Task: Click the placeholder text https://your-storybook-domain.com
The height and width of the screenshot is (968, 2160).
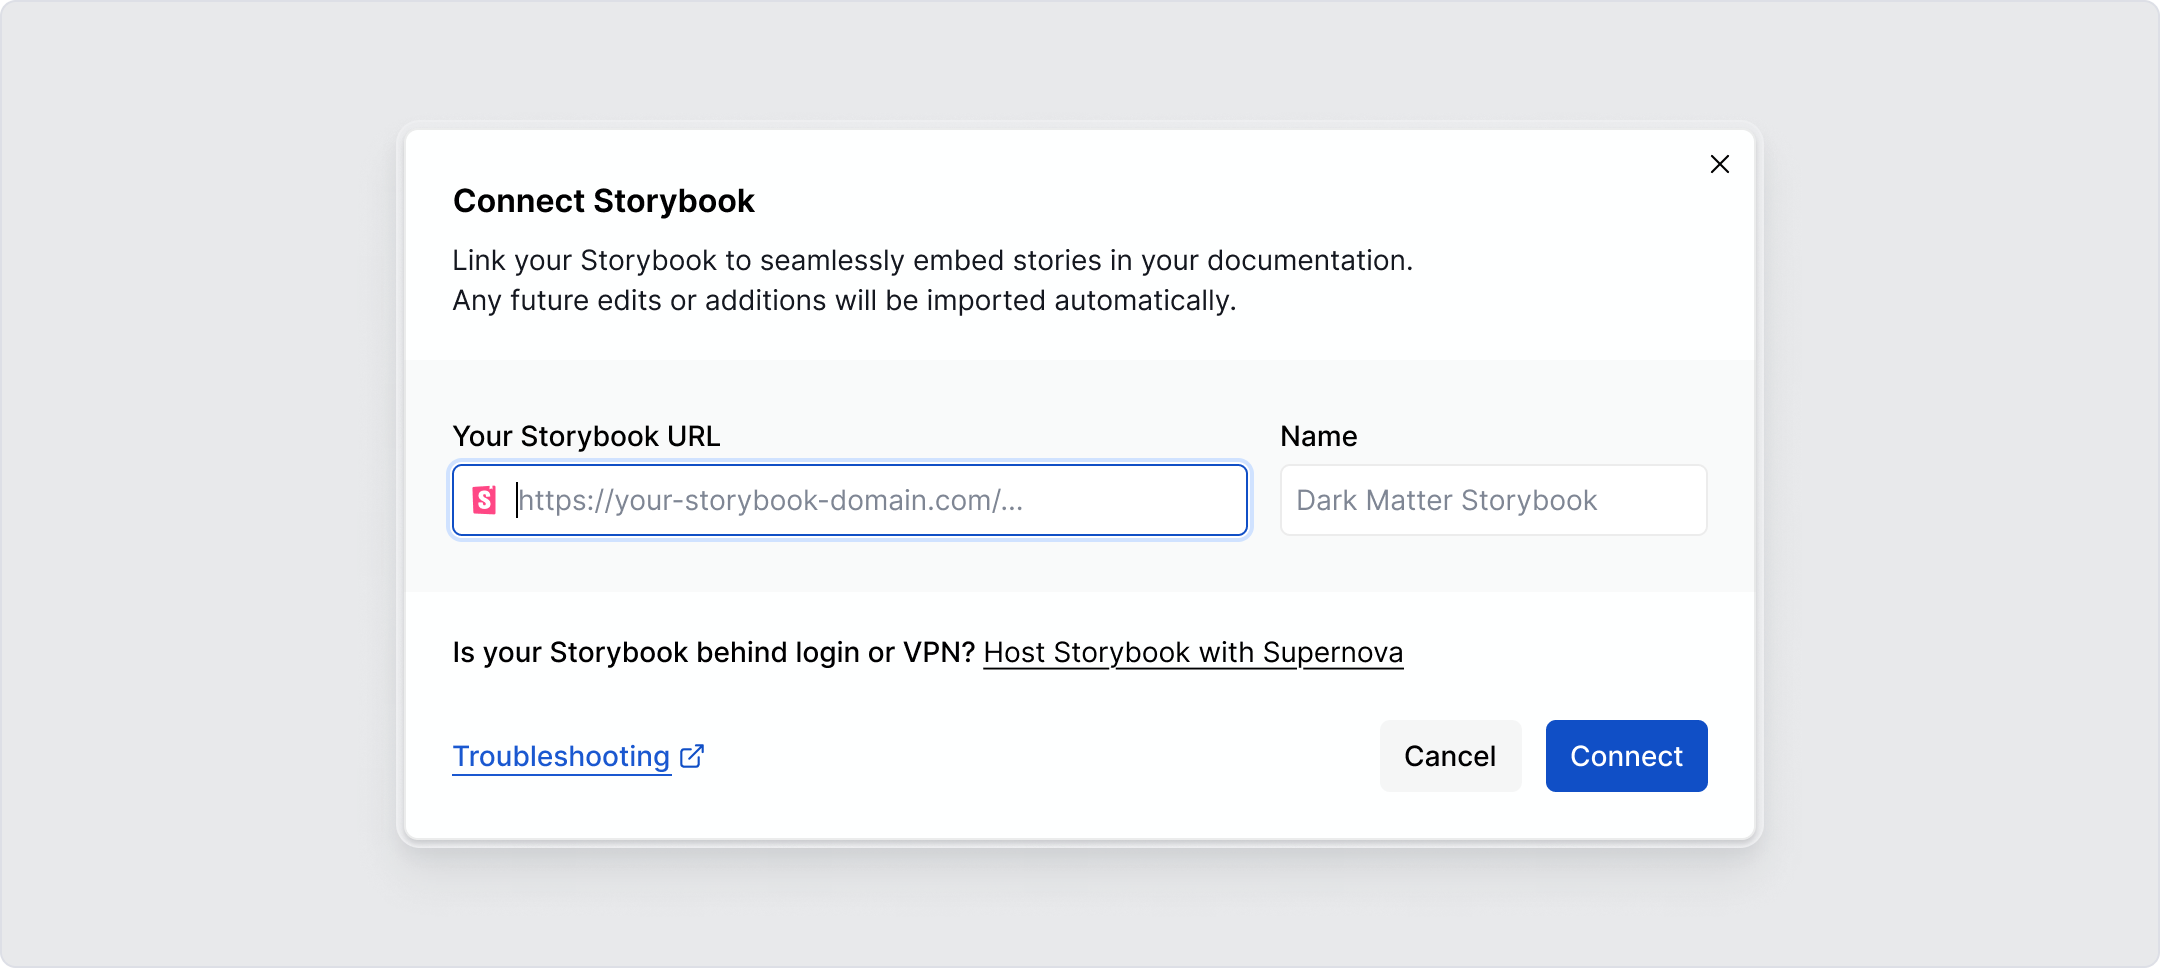Action: 770,500
